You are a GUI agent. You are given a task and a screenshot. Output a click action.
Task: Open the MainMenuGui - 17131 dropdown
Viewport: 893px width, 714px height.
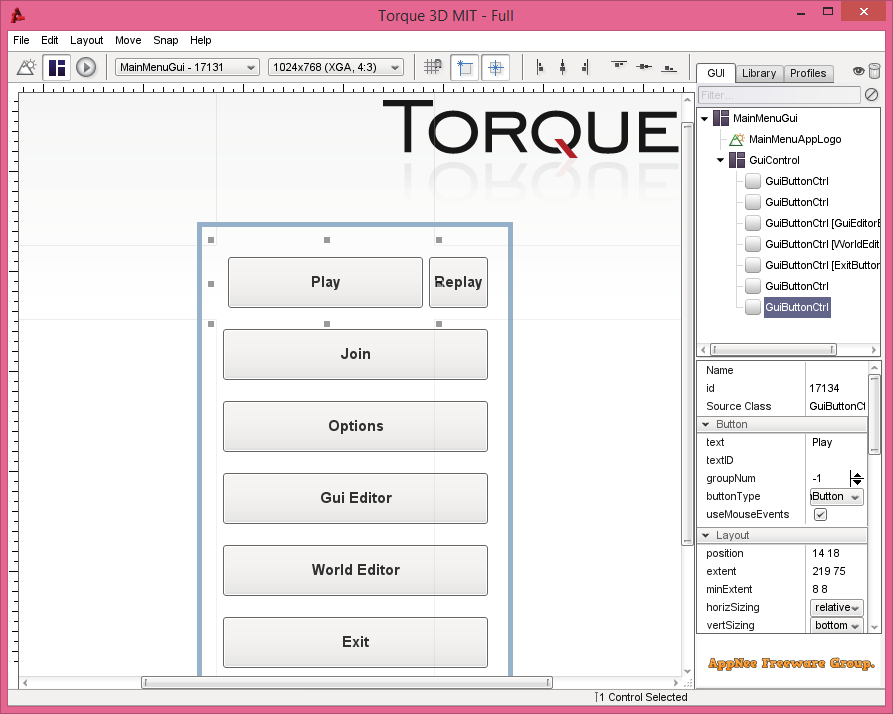(187, 67)
